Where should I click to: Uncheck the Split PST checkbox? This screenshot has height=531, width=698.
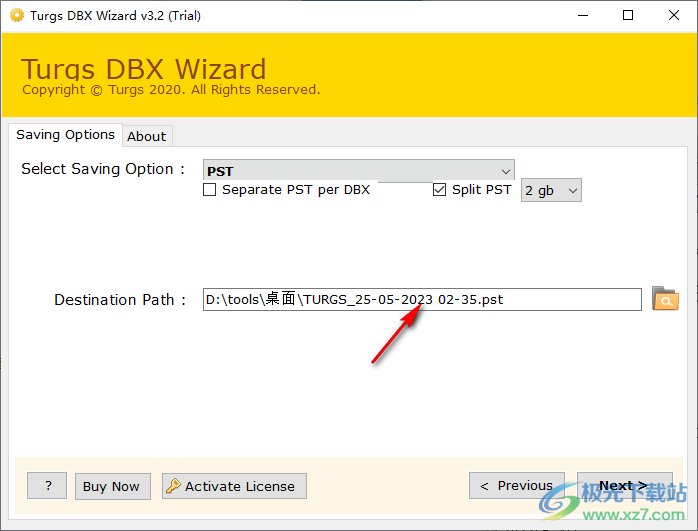coord(439,190)
